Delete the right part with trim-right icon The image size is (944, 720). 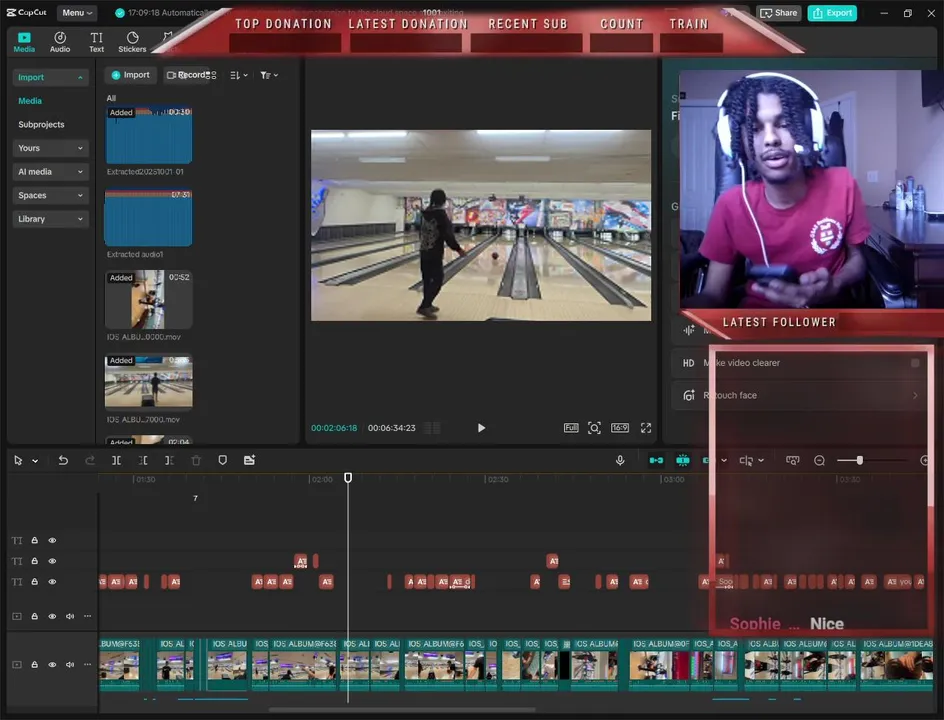click(x=170, y=461)
